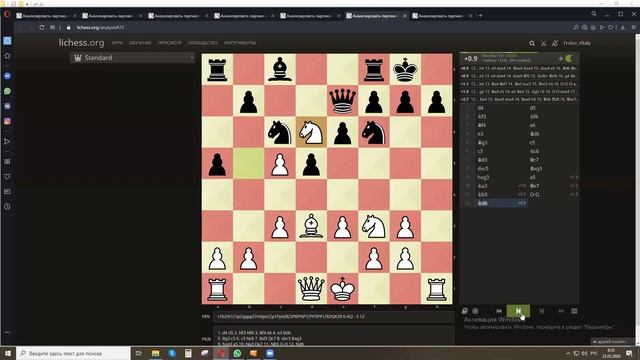Open Instagram from the Opera sidebar
The image size is (640, 360).
(x=7, y=121)
